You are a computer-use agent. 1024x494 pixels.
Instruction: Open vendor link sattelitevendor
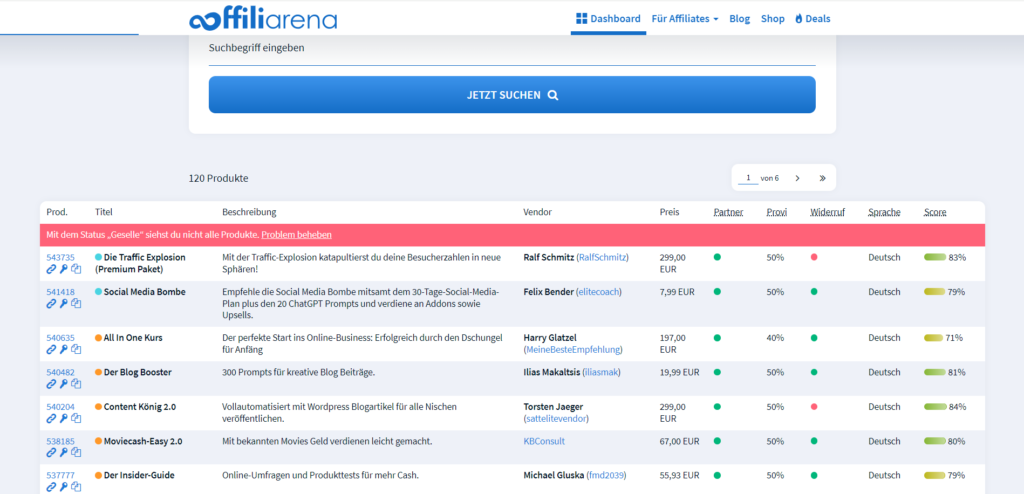click(556, 418)
